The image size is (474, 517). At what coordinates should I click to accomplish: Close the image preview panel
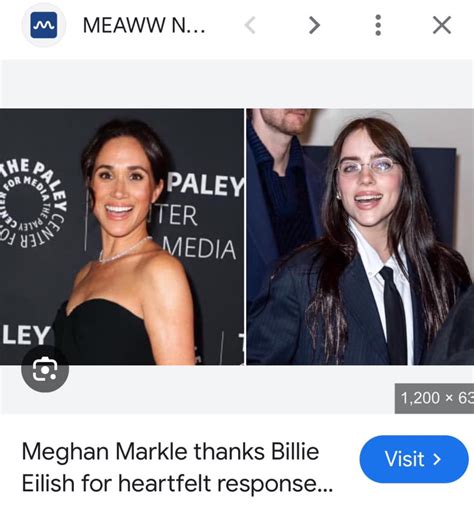click(x=442, y=25)
